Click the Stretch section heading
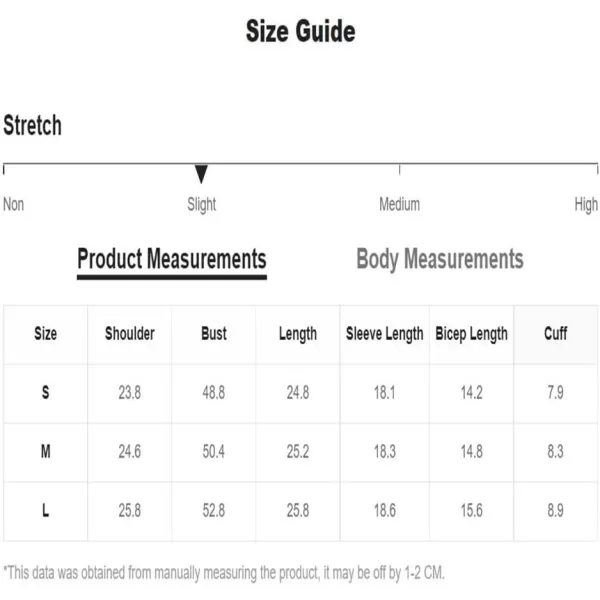600x600 pixels. (x=33, y=126)
